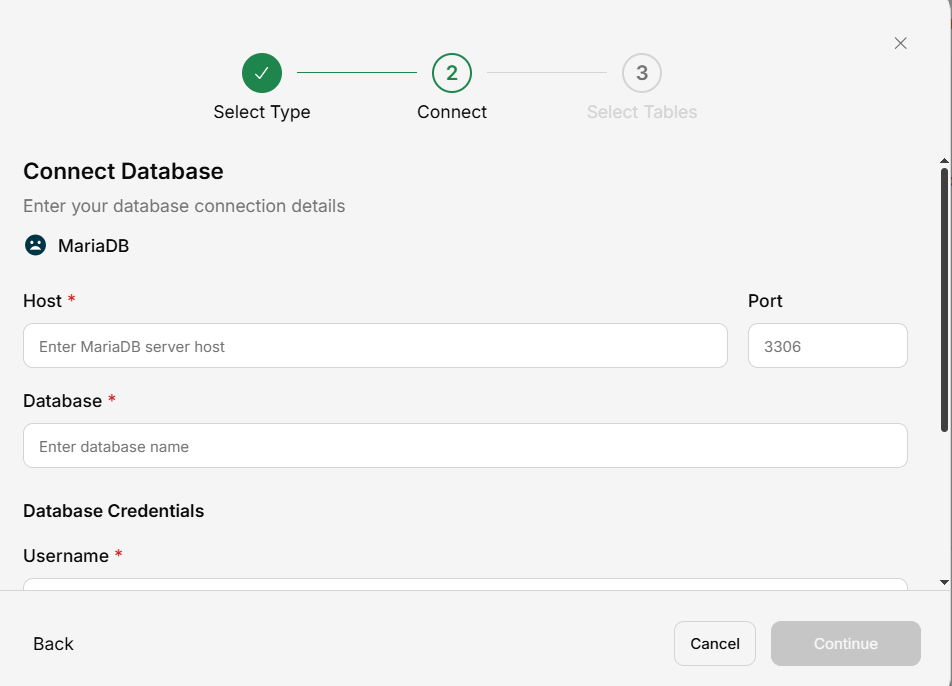
Task: Click the green checkmark step circle
Action: [x=262, y=73]
